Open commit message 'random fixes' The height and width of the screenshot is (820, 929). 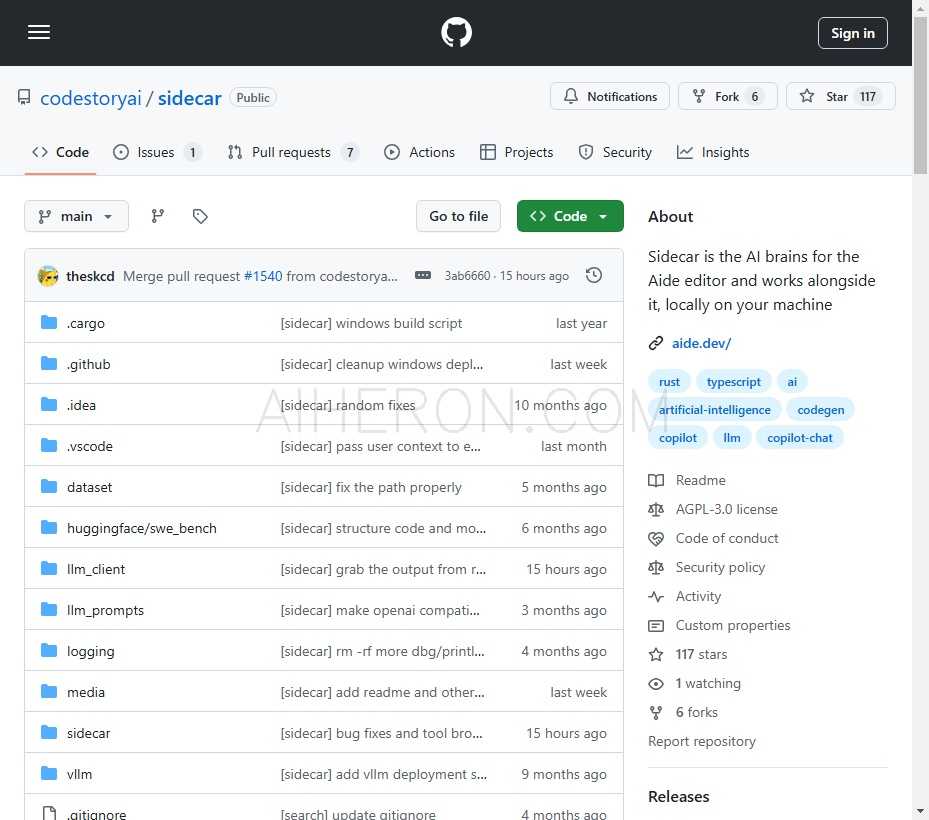[x=348, y=405]
